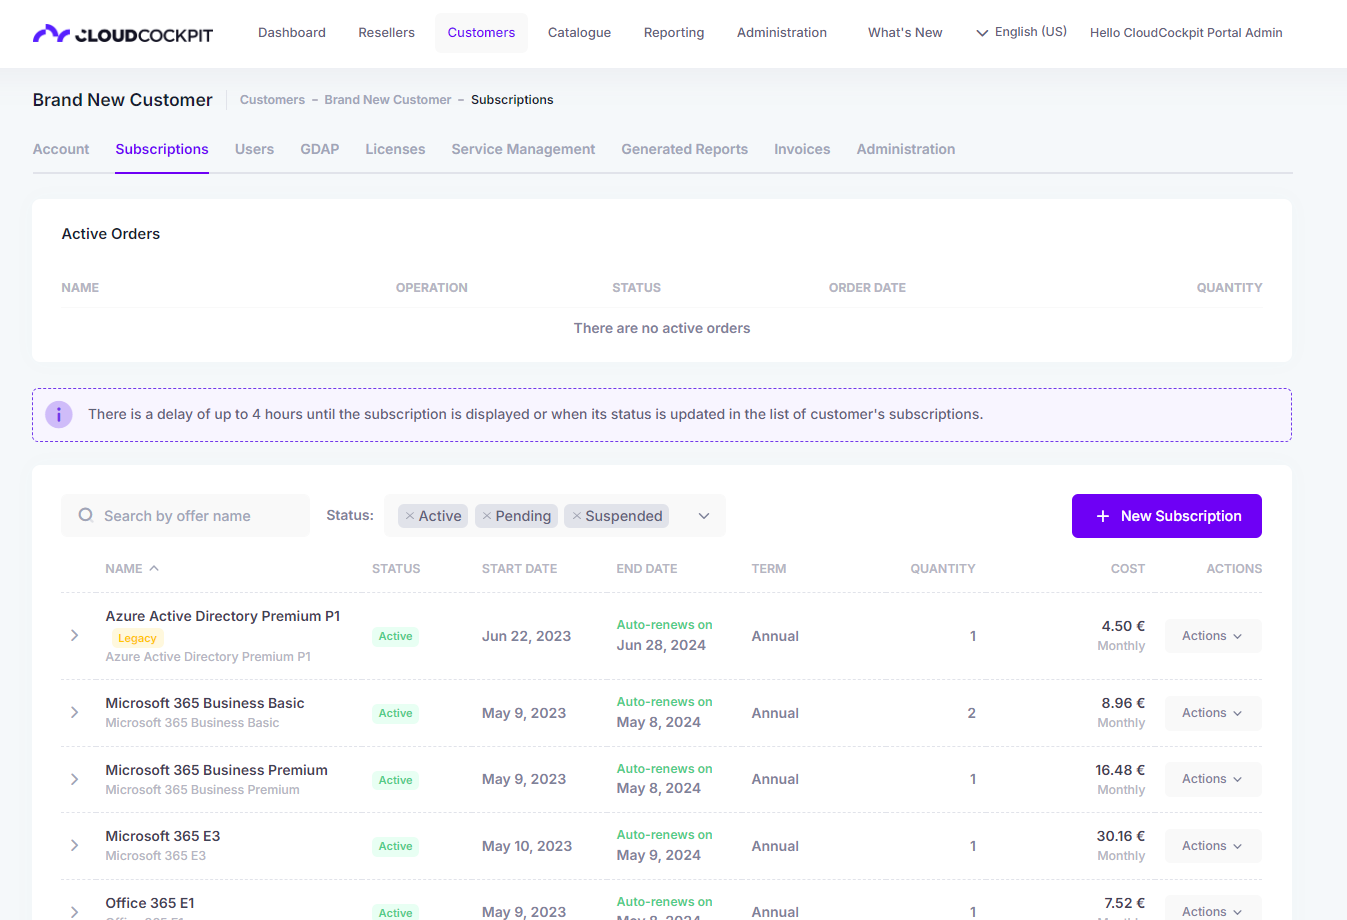The width and height of the screenshot is (1347, 920).
Task: Open the English (US) language selector
Action: 1021,32
